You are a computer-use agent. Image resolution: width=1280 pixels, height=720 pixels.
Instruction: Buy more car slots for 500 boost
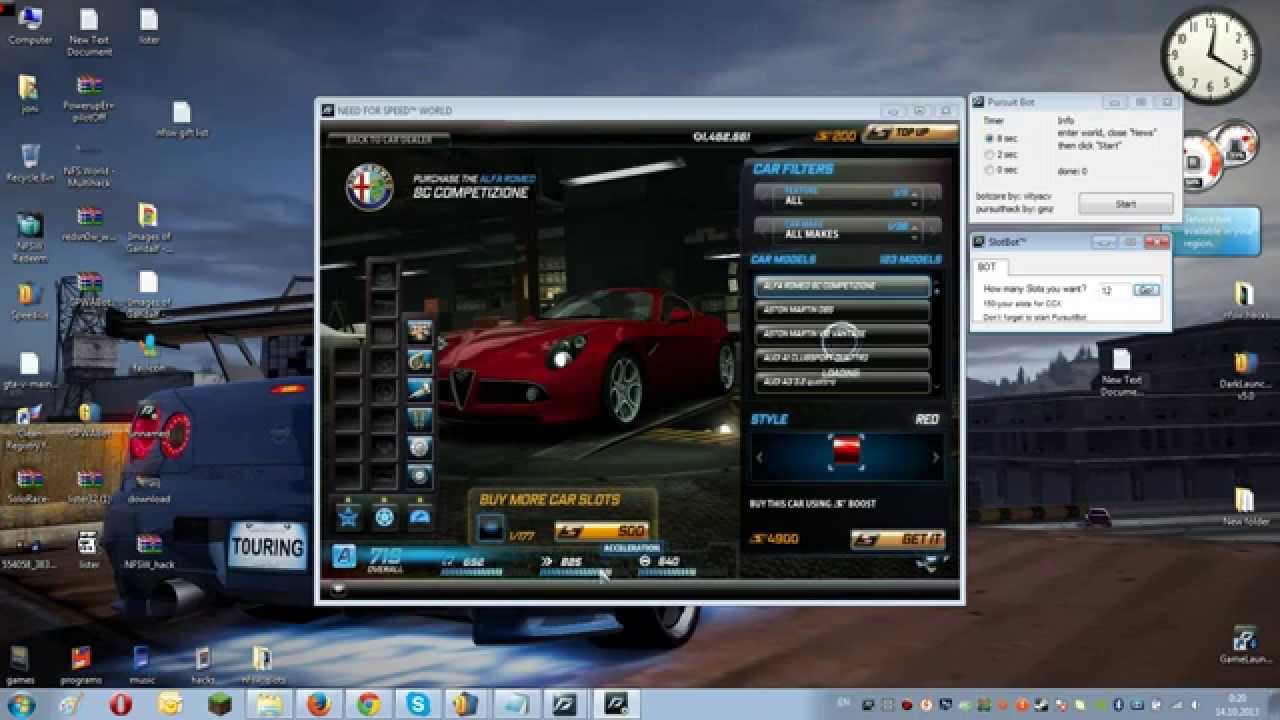[602, 531]
